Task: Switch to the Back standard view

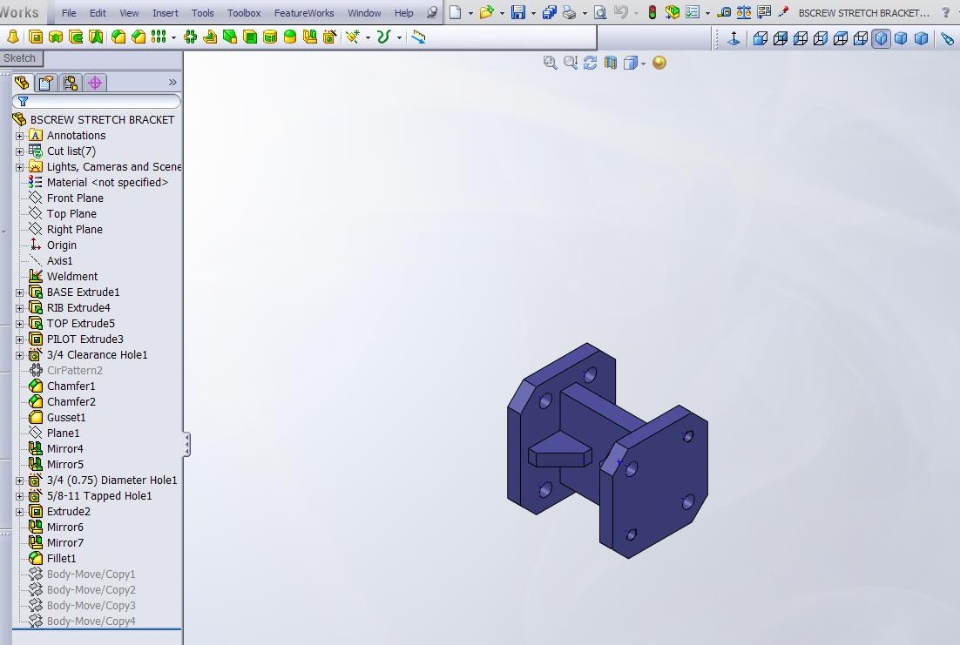Action: 781,39
